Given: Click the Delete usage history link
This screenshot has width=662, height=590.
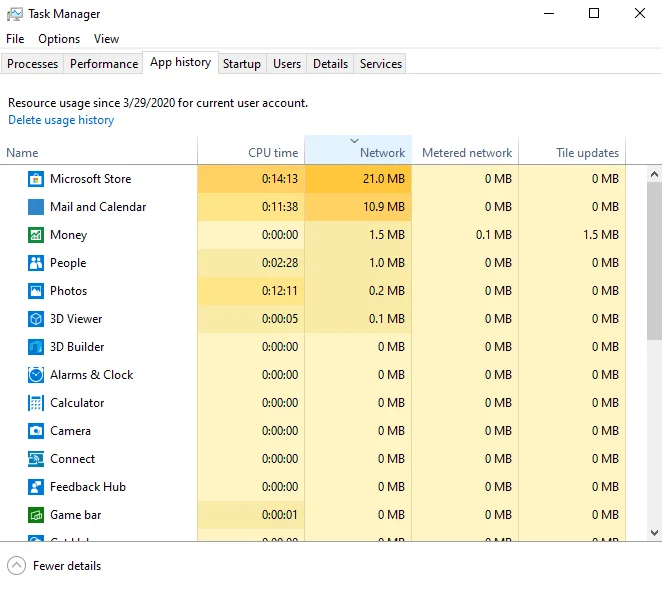Looking at the screenshot, I should coord(61,120).
